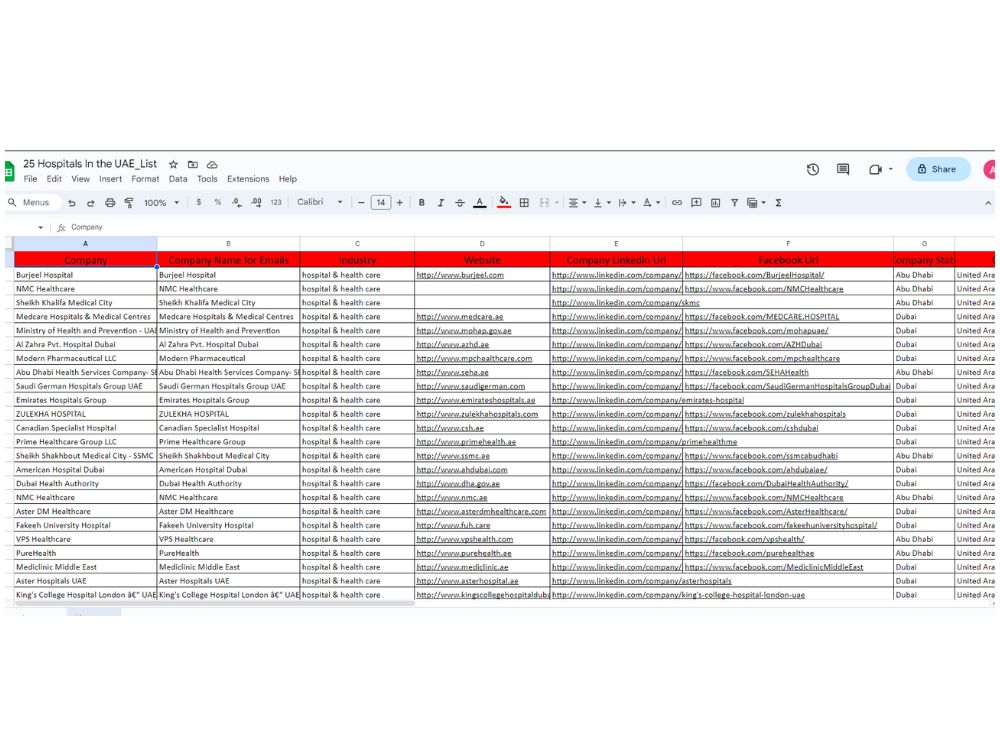Open the Format menu
Screen dimensions: 1000x750
click(x=145, y=179)
